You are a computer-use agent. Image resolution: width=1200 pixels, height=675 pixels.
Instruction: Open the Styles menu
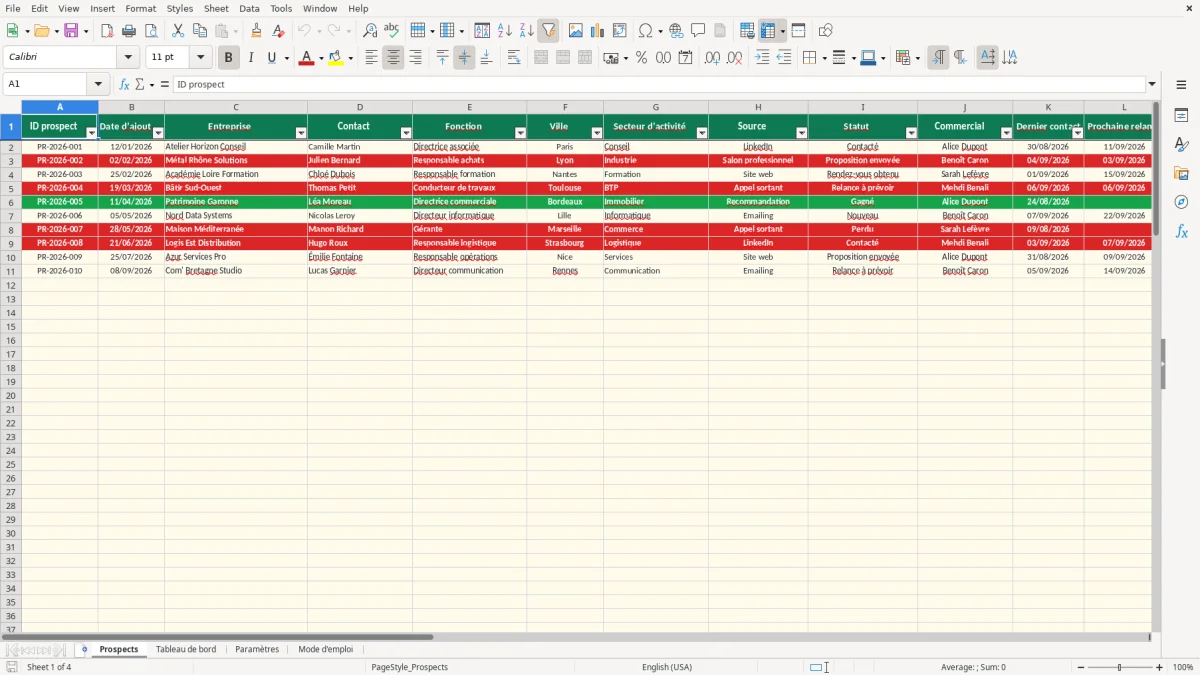(180, 8)
